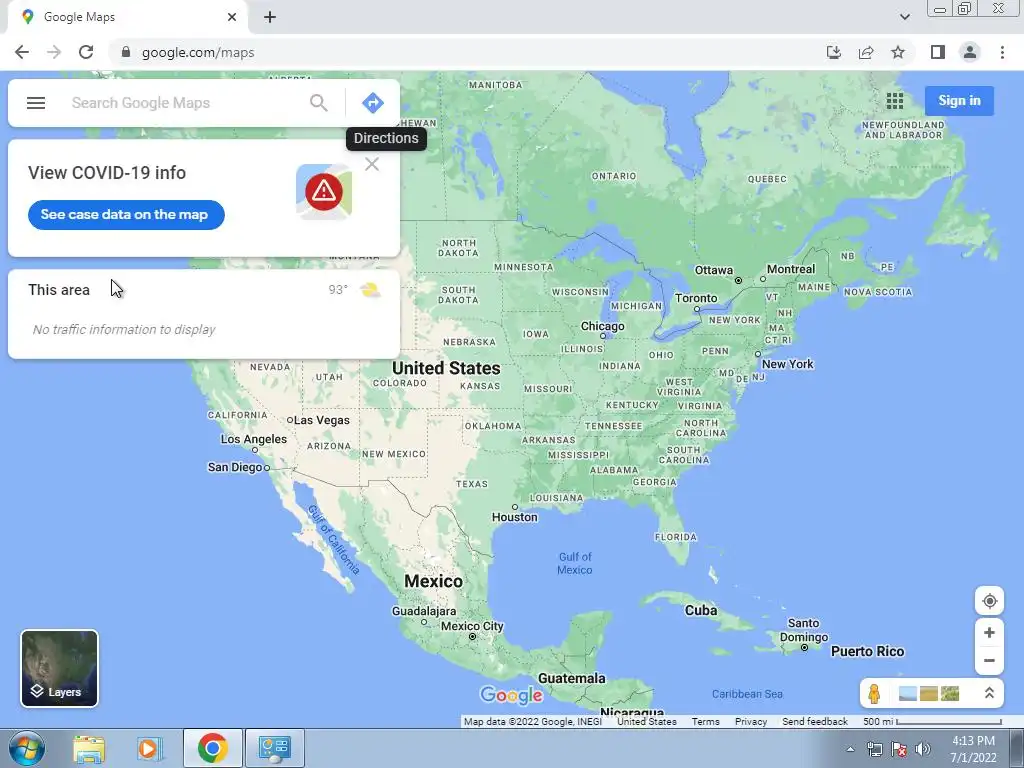Open the Google apps grid
Image resolution: width=1024 pixels, height=768 pixels.
[895, 101]
